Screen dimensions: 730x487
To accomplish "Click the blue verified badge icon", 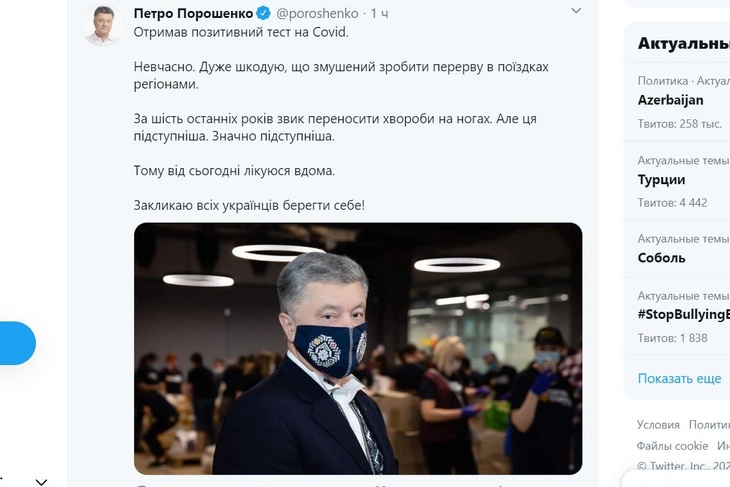I will [x=264, y=13].
